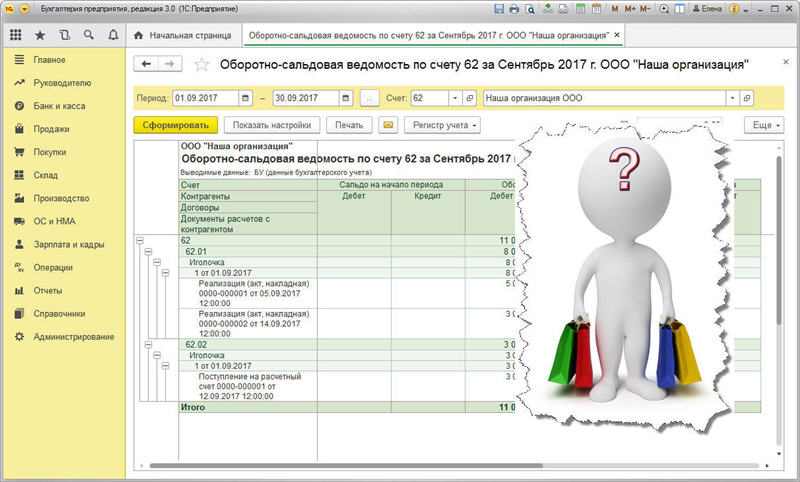Add report to favorites with star outline
Screen dimensions: 800x482
[x=202, y=64]
